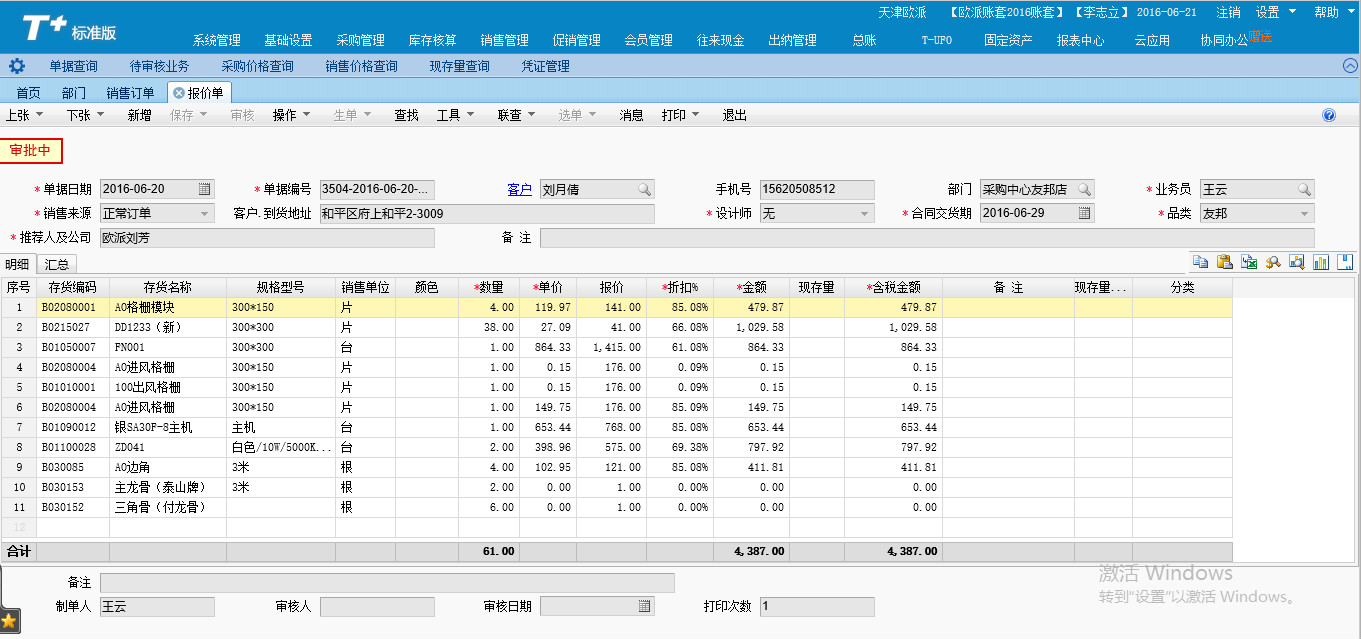
Task: Open the calendar picker for 单据日期
Action: [x=204, y=189]
